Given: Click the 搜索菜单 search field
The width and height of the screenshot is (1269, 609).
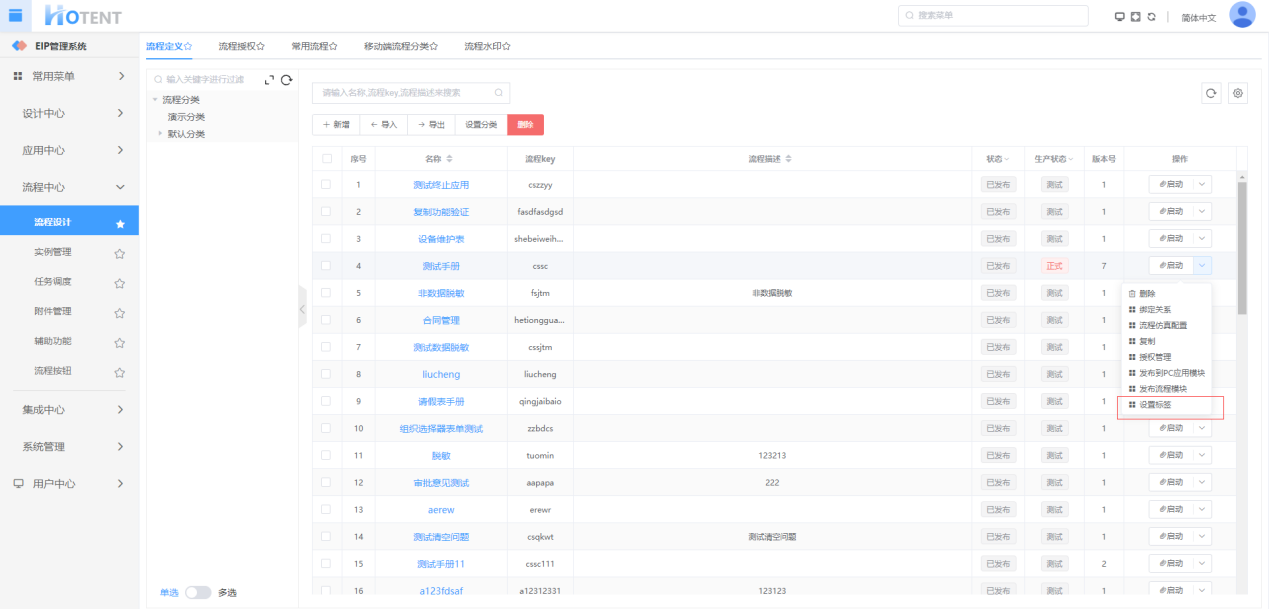Looking at the screenshot, I should click(993, 16).
